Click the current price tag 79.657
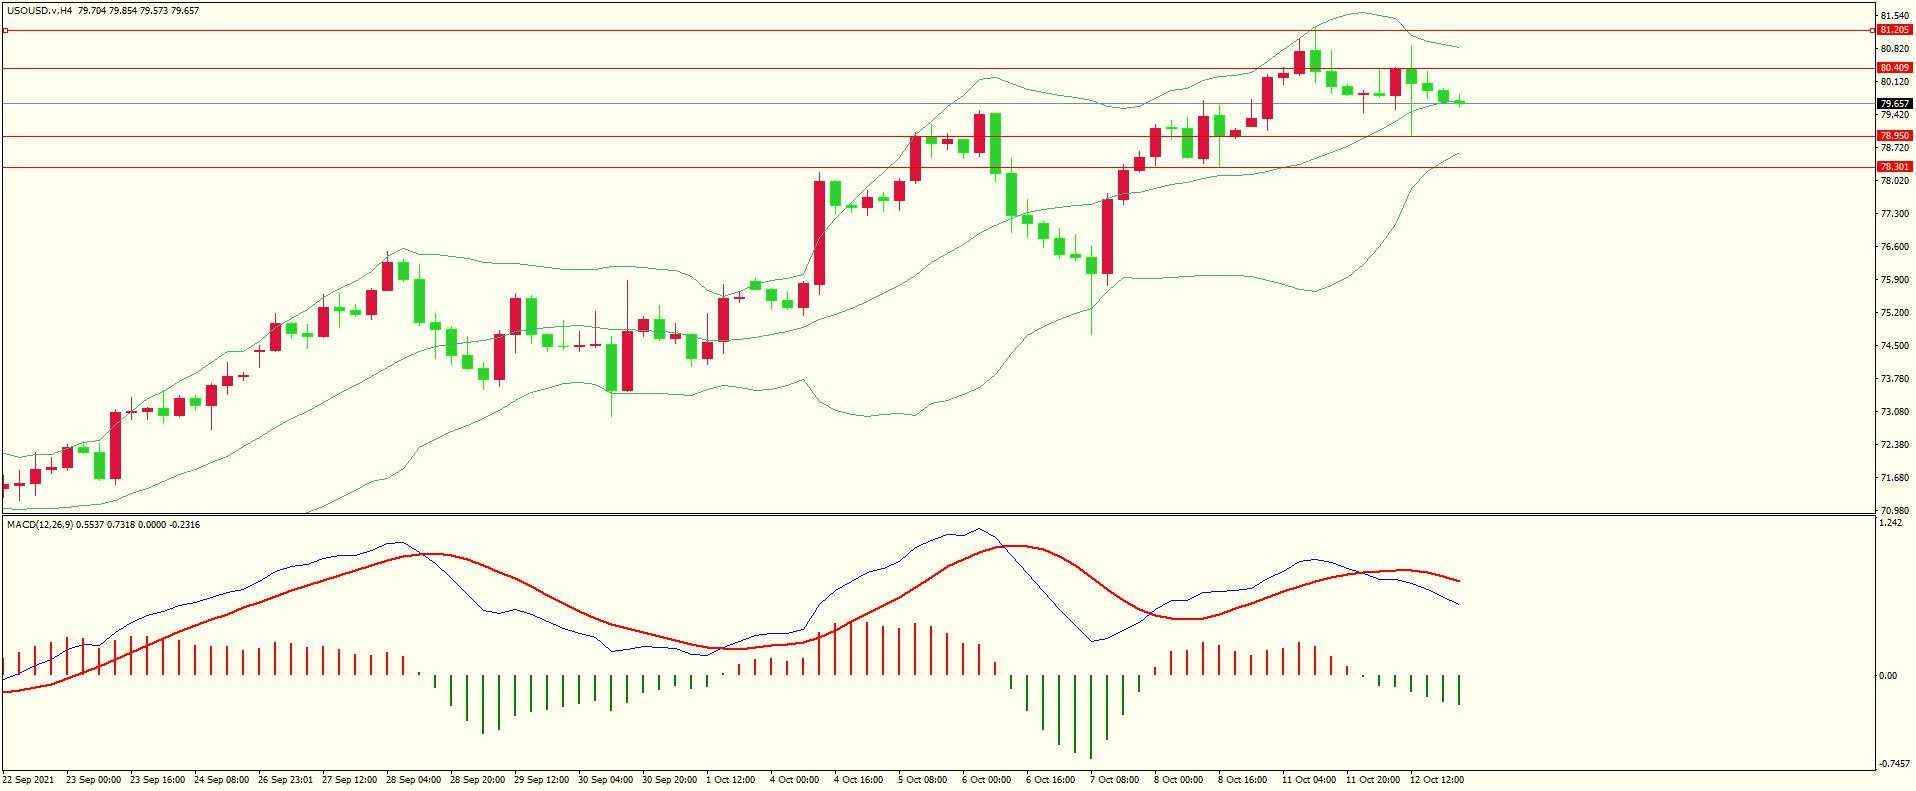 pos(1895,103)
